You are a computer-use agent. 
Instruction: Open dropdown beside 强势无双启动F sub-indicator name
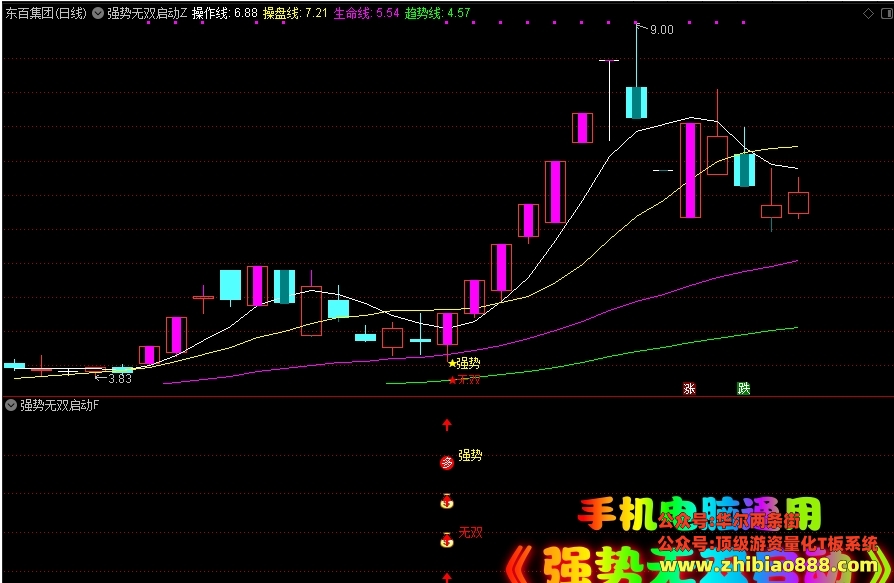[11, 405]
